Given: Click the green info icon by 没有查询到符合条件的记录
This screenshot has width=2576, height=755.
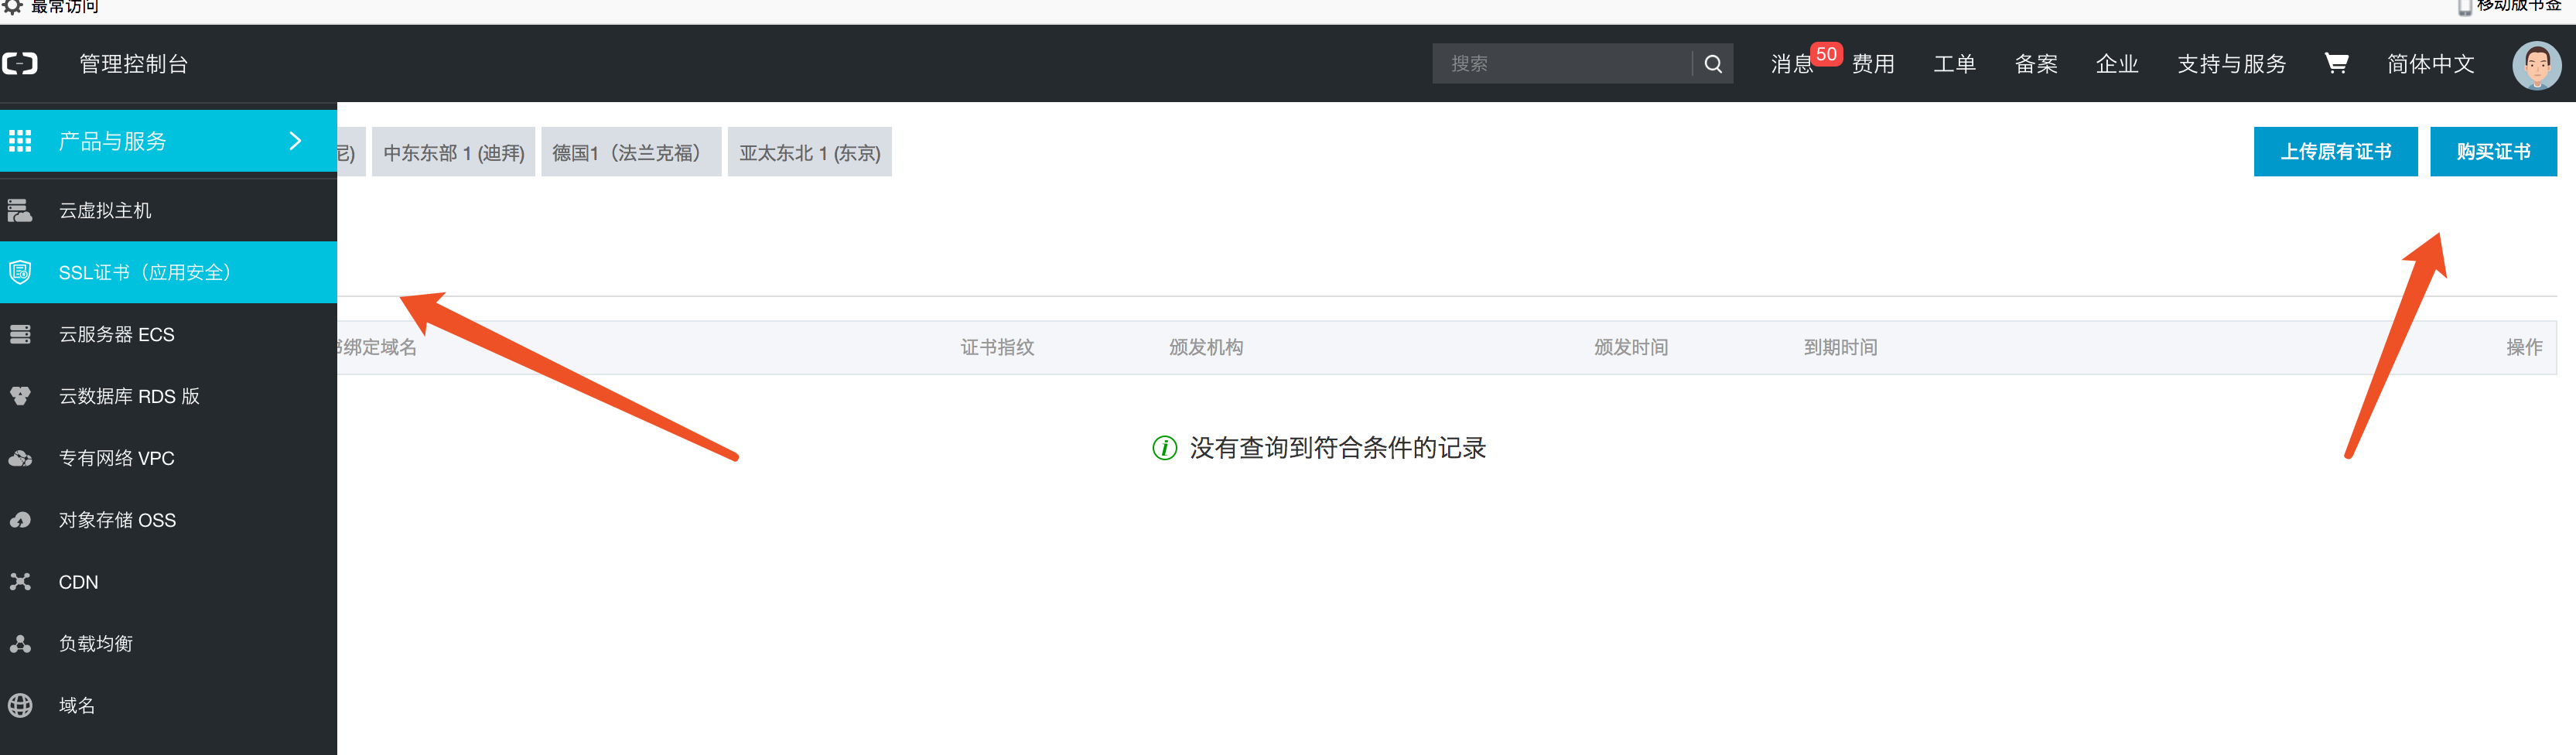Looking at the screenshot, I should coord(1164,448).
